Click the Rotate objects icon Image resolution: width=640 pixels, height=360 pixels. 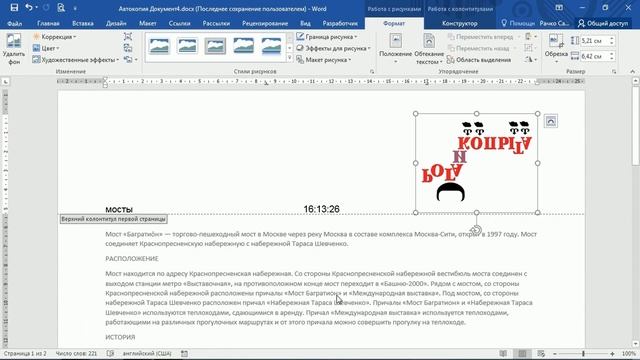click(x=530, y=60)
